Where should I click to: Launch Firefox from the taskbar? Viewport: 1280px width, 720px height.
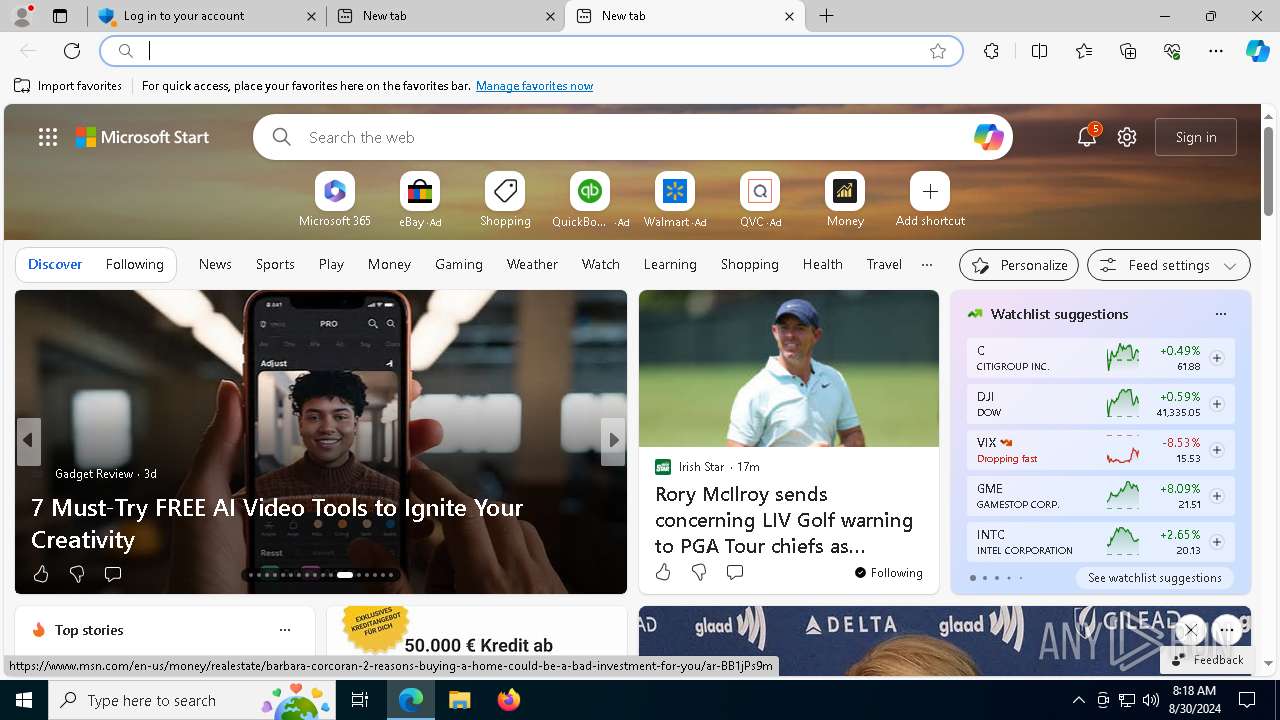(x=509, y=700)
